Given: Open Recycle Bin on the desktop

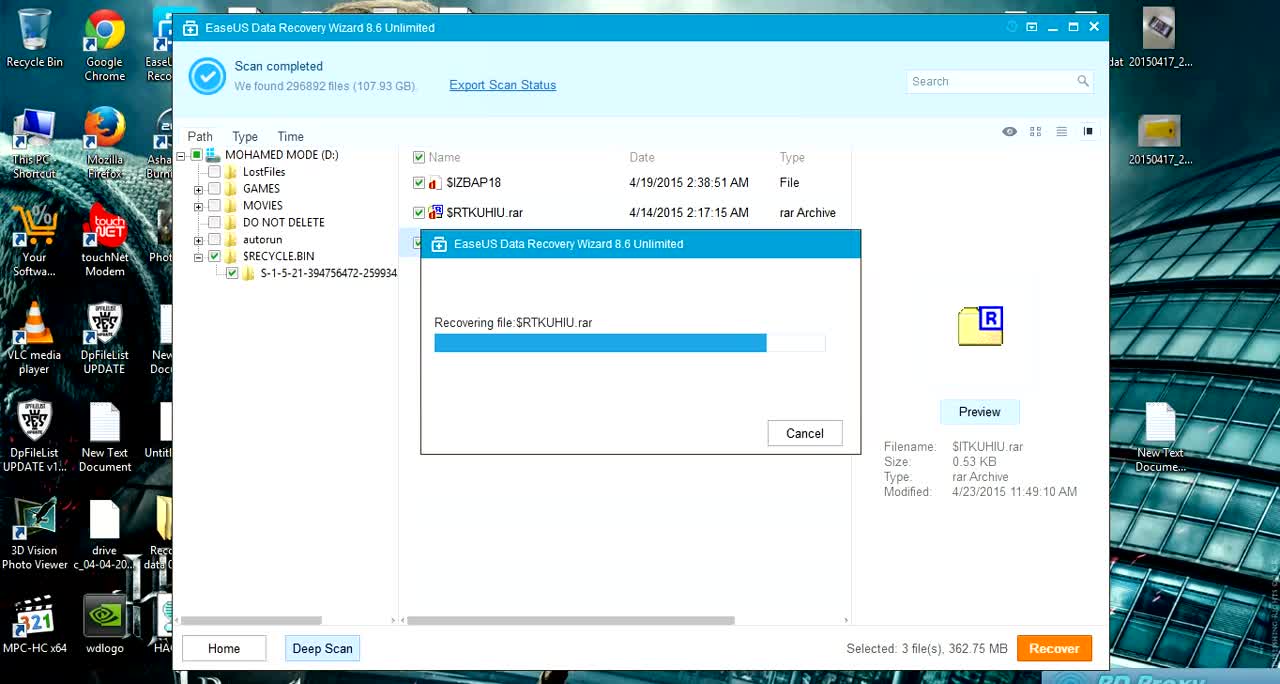Looking at the screenshot, I should (x=34, y=38).
